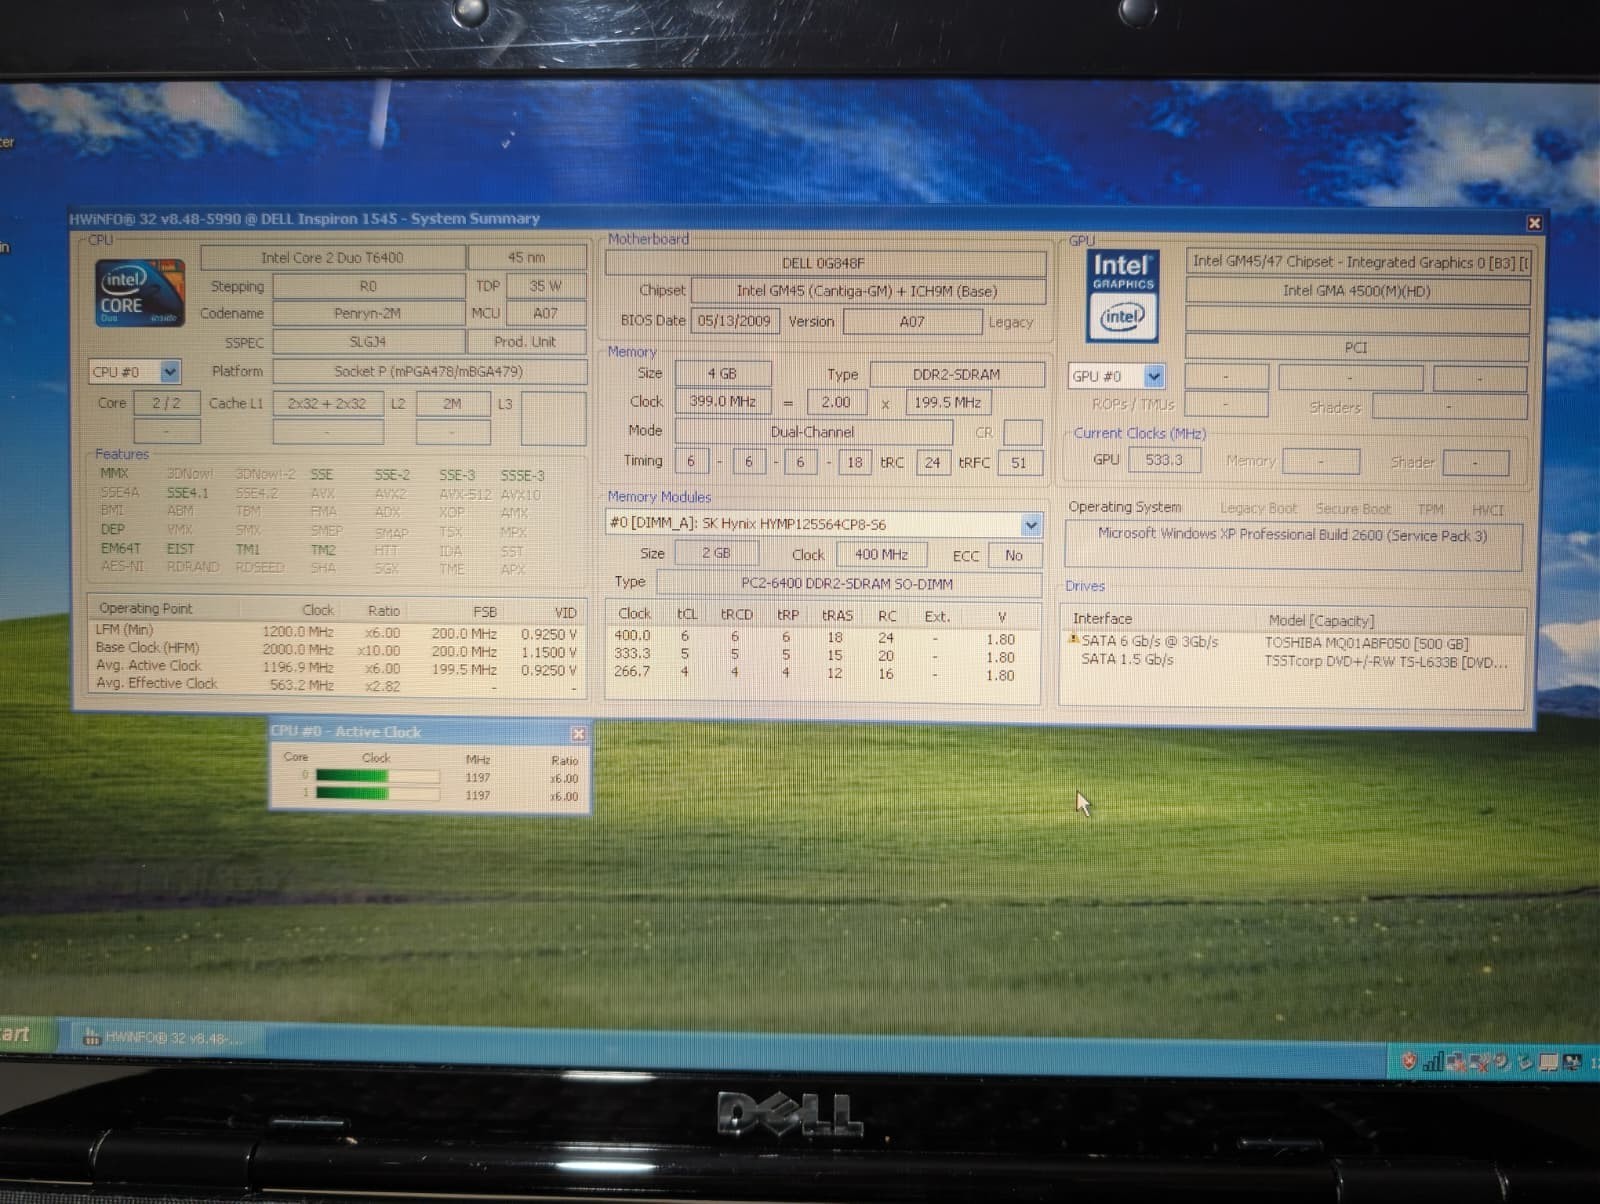Click the Intel GM45 chipset field
The height and width of the screenshot is (1204, 1600).
point(867,291)
